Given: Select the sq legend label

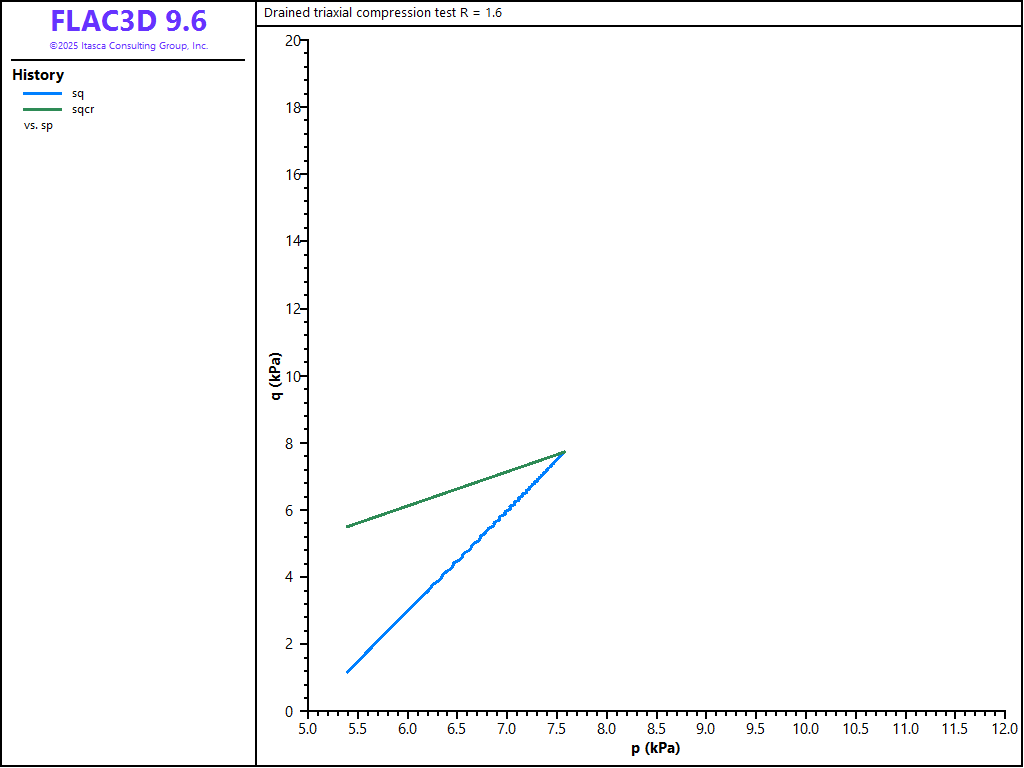Looking at the screenshot, I should point(78,94).
